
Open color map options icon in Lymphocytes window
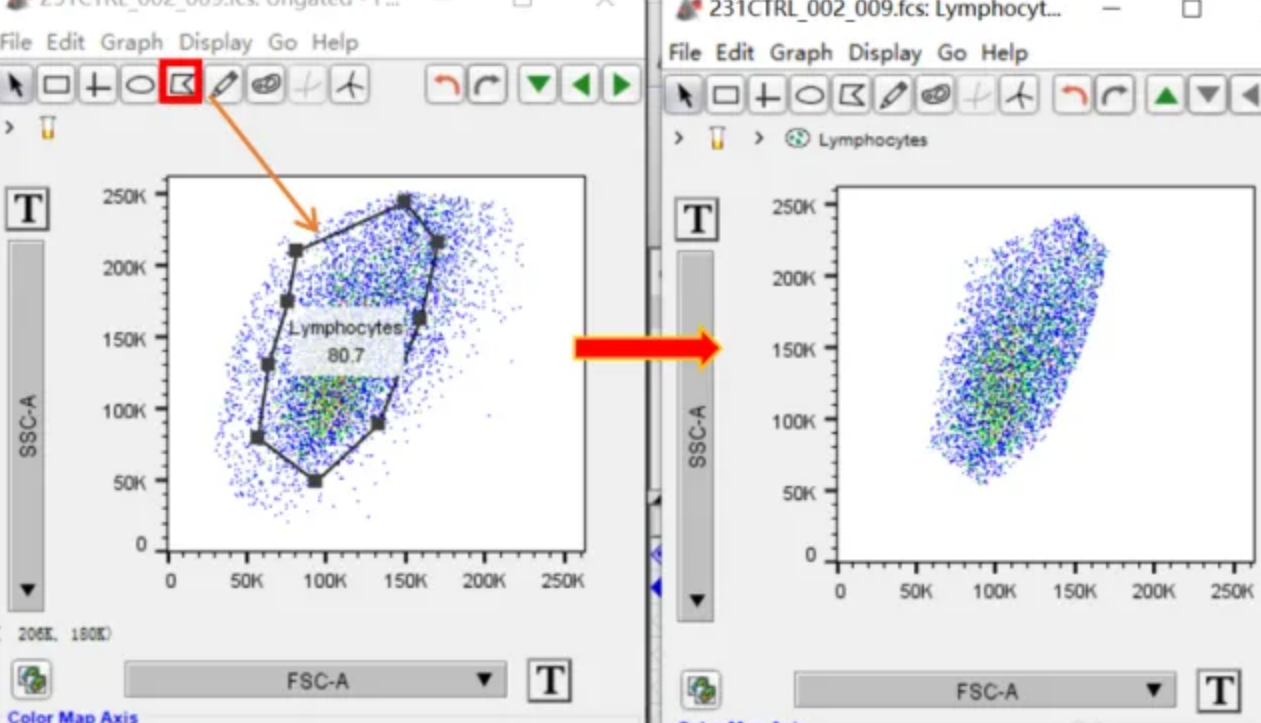click(702, 690)
